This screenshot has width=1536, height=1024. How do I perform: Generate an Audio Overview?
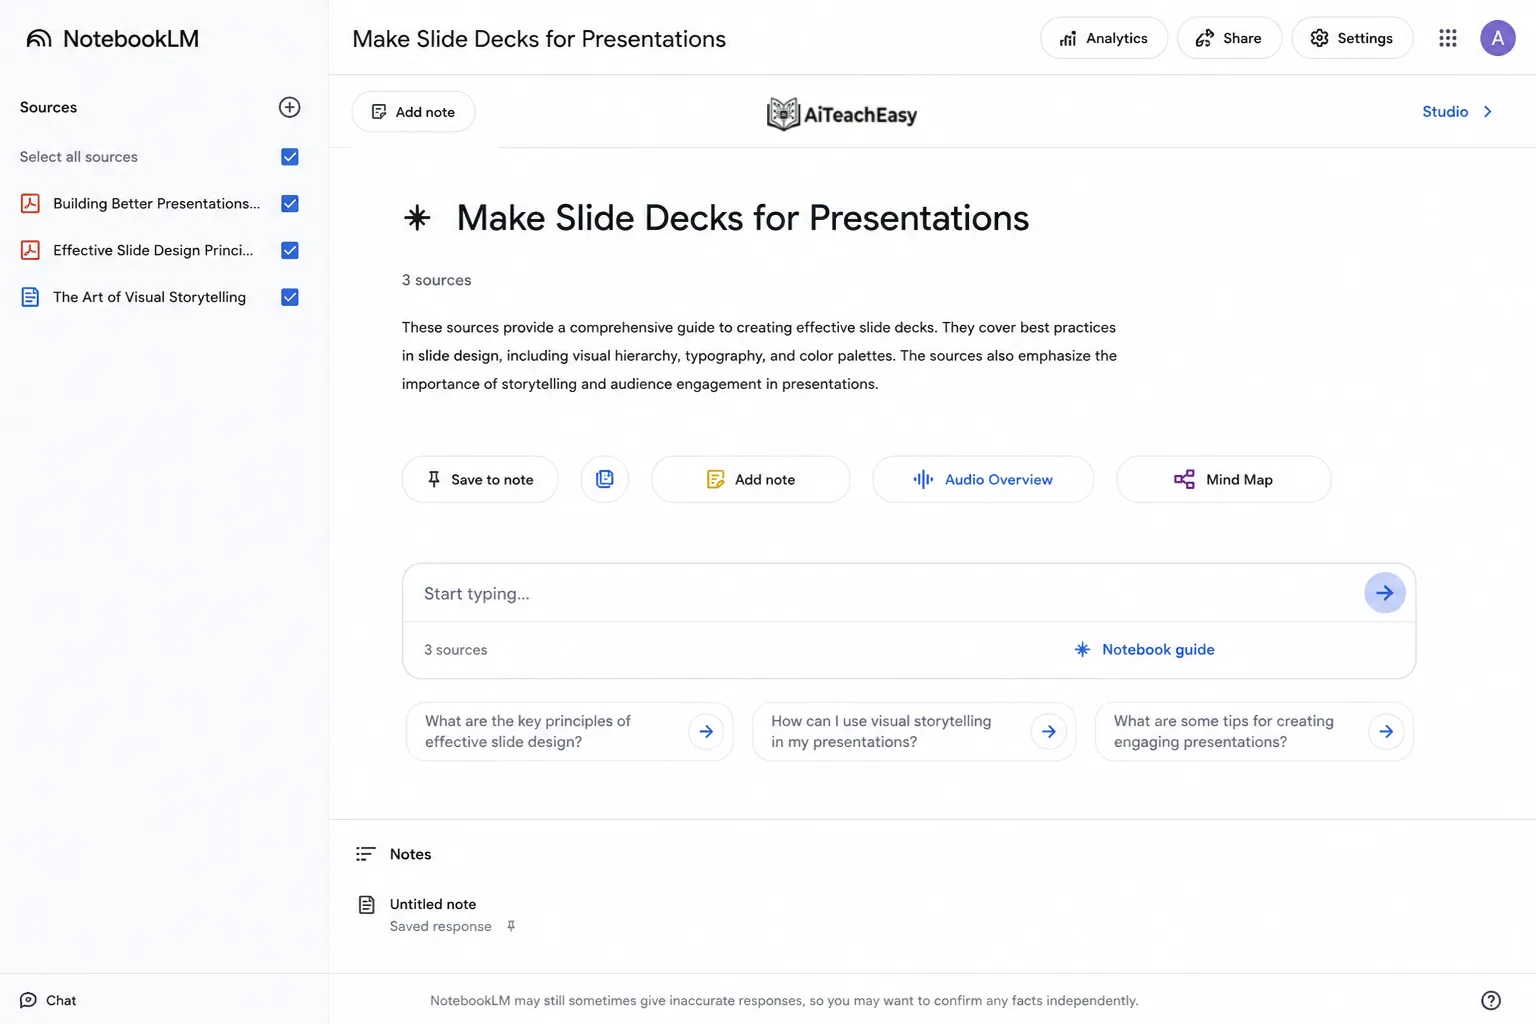click(x=983, y=479)
